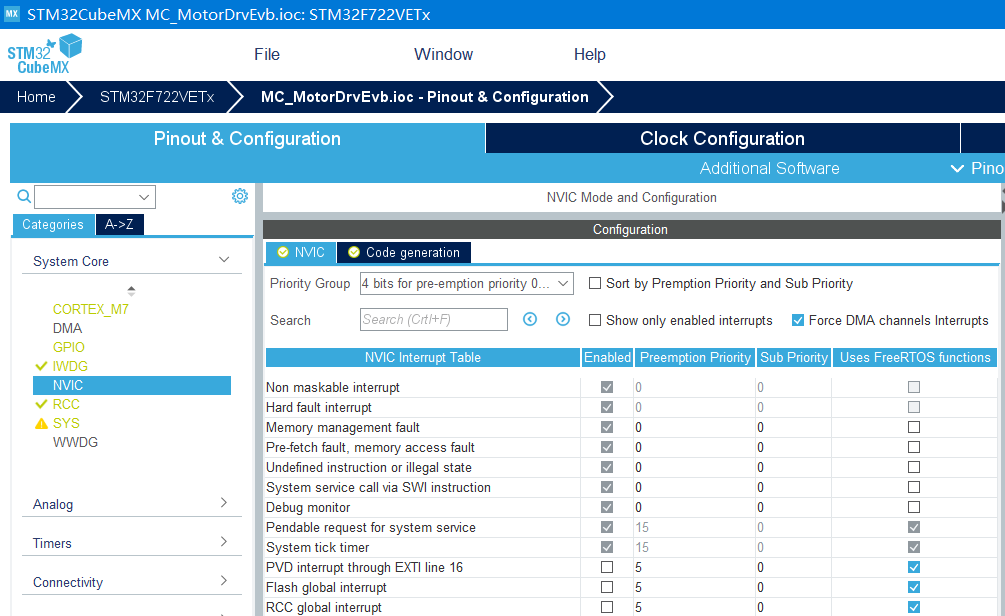Select WWDG in System Core

[x=75, y=442]
